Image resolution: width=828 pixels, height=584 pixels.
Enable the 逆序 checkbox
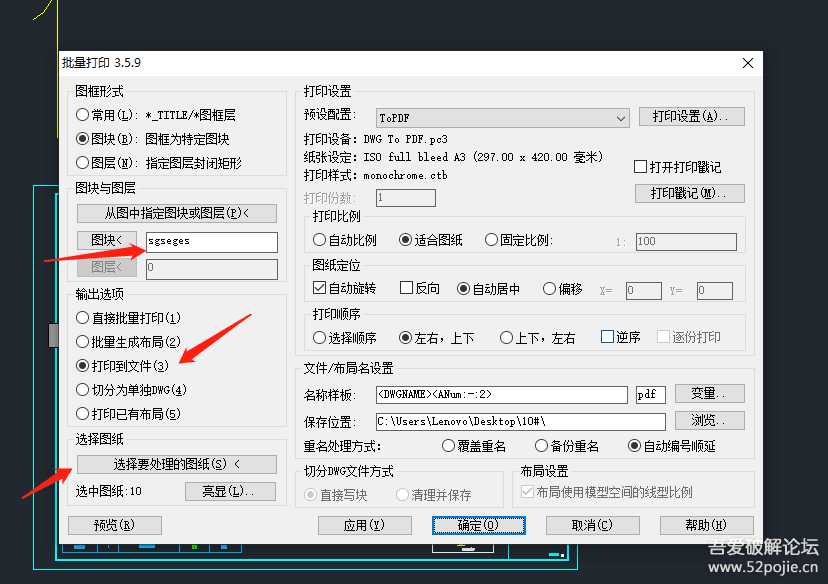[x=604, y=337]
